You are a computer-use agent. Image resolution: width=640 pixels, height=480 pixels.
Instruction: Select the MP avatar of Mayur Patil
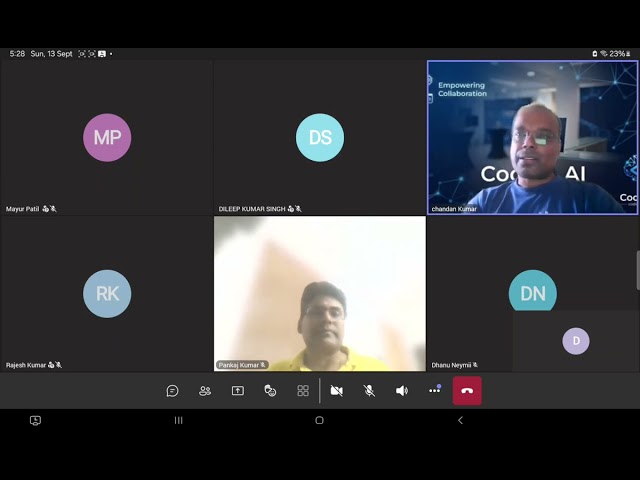[107, 138]
